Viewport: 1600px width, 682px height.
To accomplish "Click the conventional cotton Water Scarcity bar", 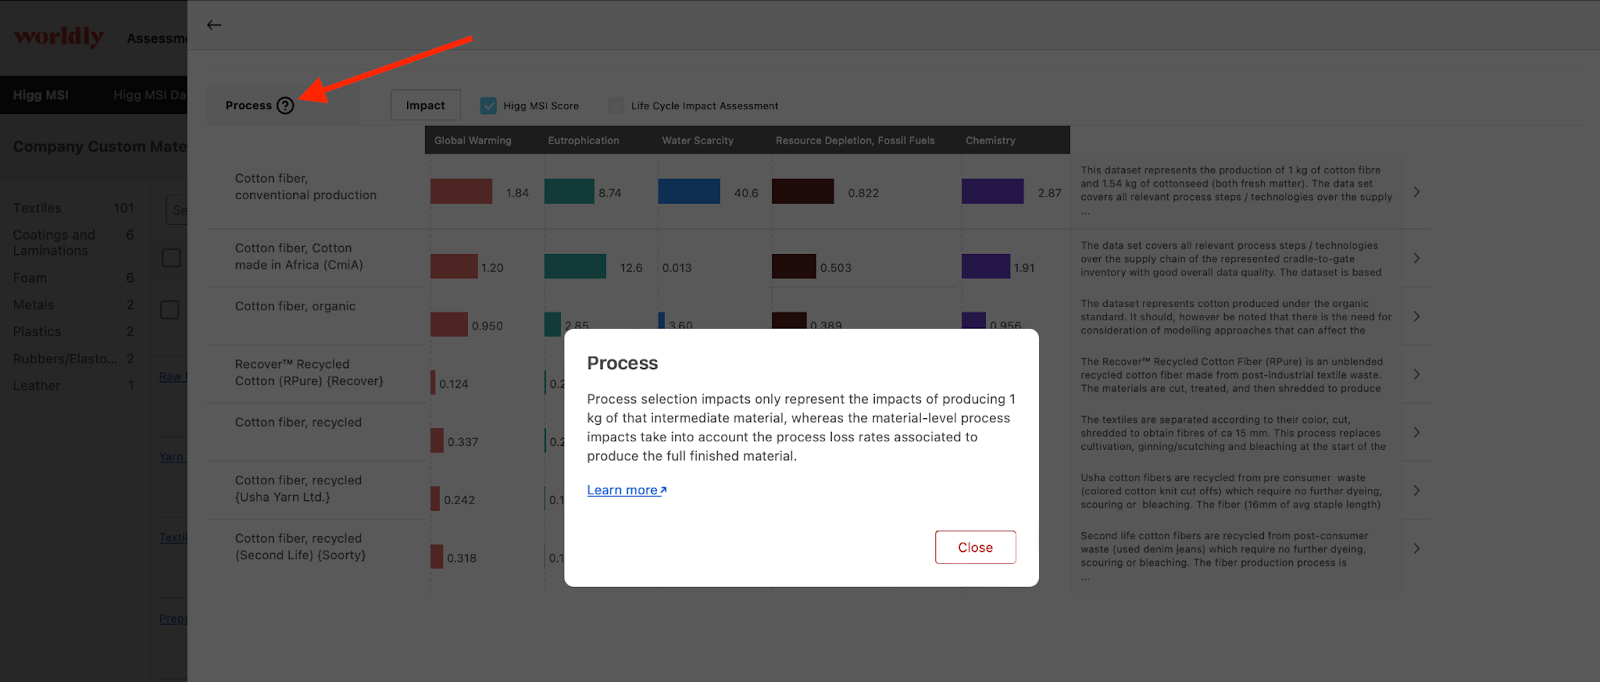I will 689,191.
